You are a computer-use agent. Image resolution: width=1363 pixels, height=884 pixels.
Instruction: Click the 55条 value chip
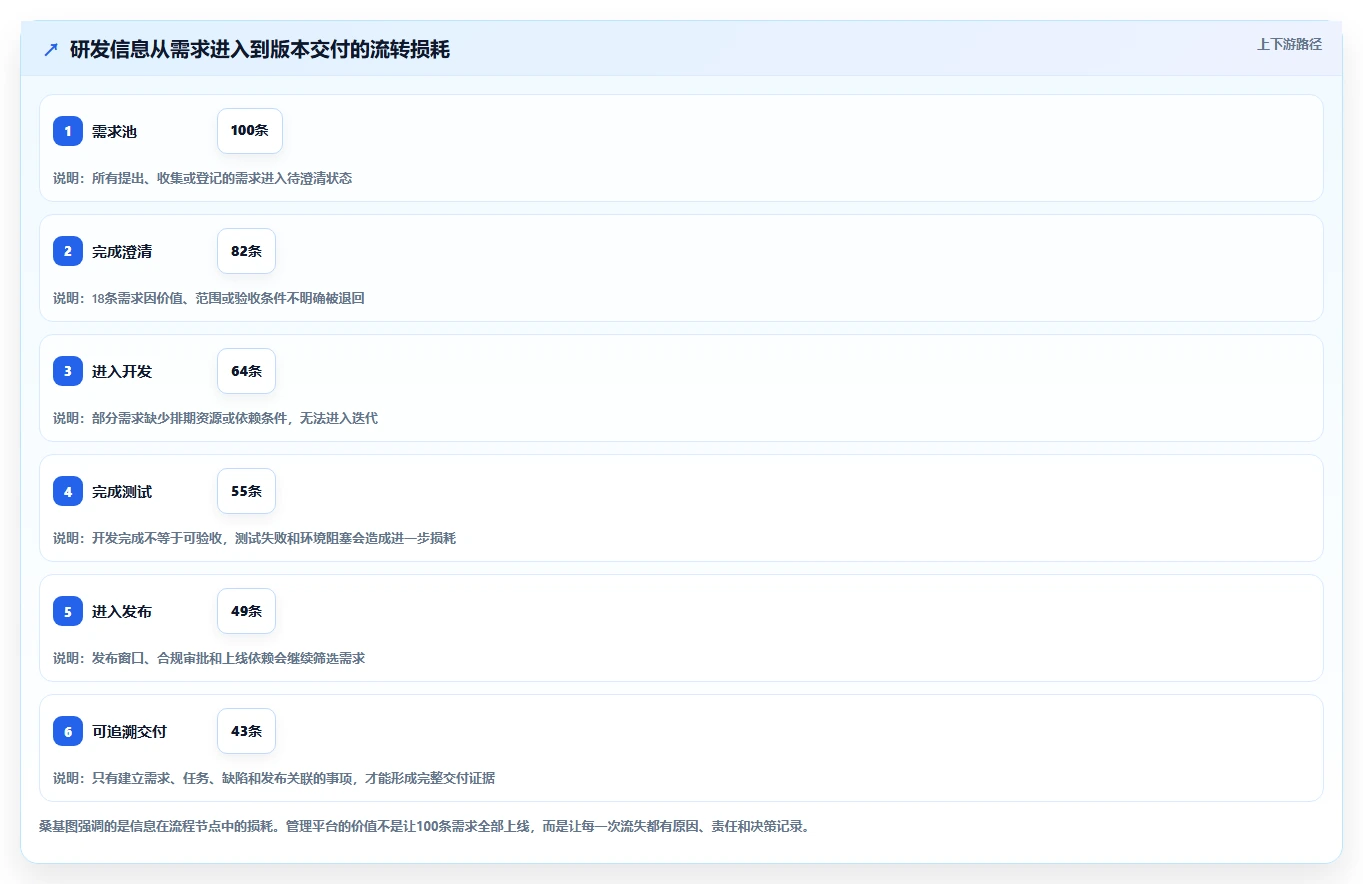coord(246,491)
